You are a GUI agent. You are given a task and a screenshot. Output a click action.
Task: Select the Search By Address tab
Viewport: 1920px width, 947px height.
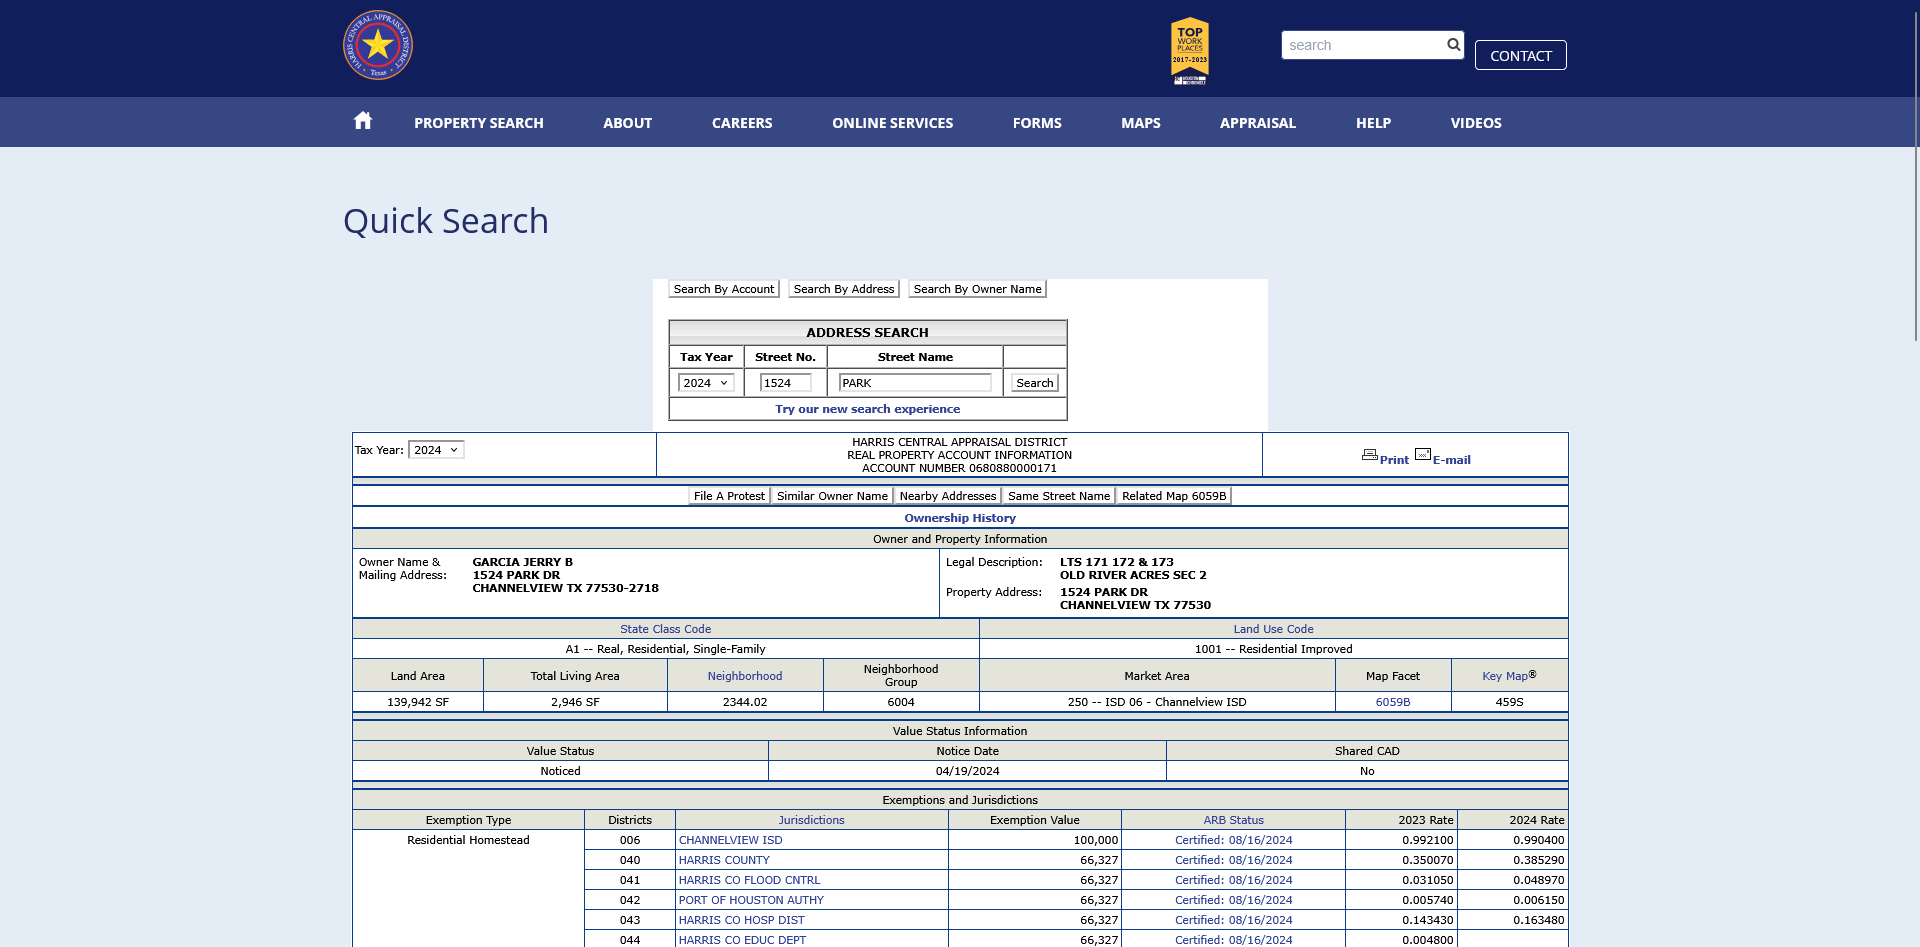pyautogui.click(x=844, y=289)
